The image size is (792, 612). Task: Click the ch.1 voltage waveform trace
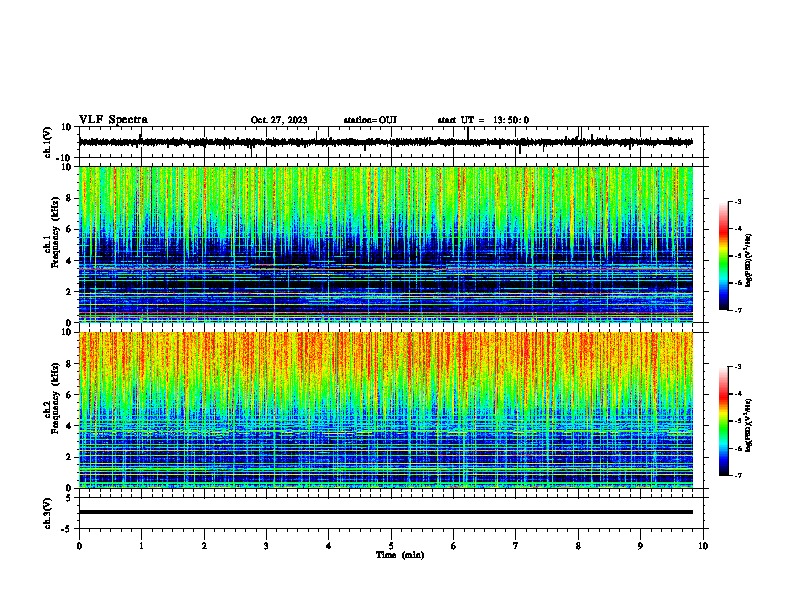[385, 142]
